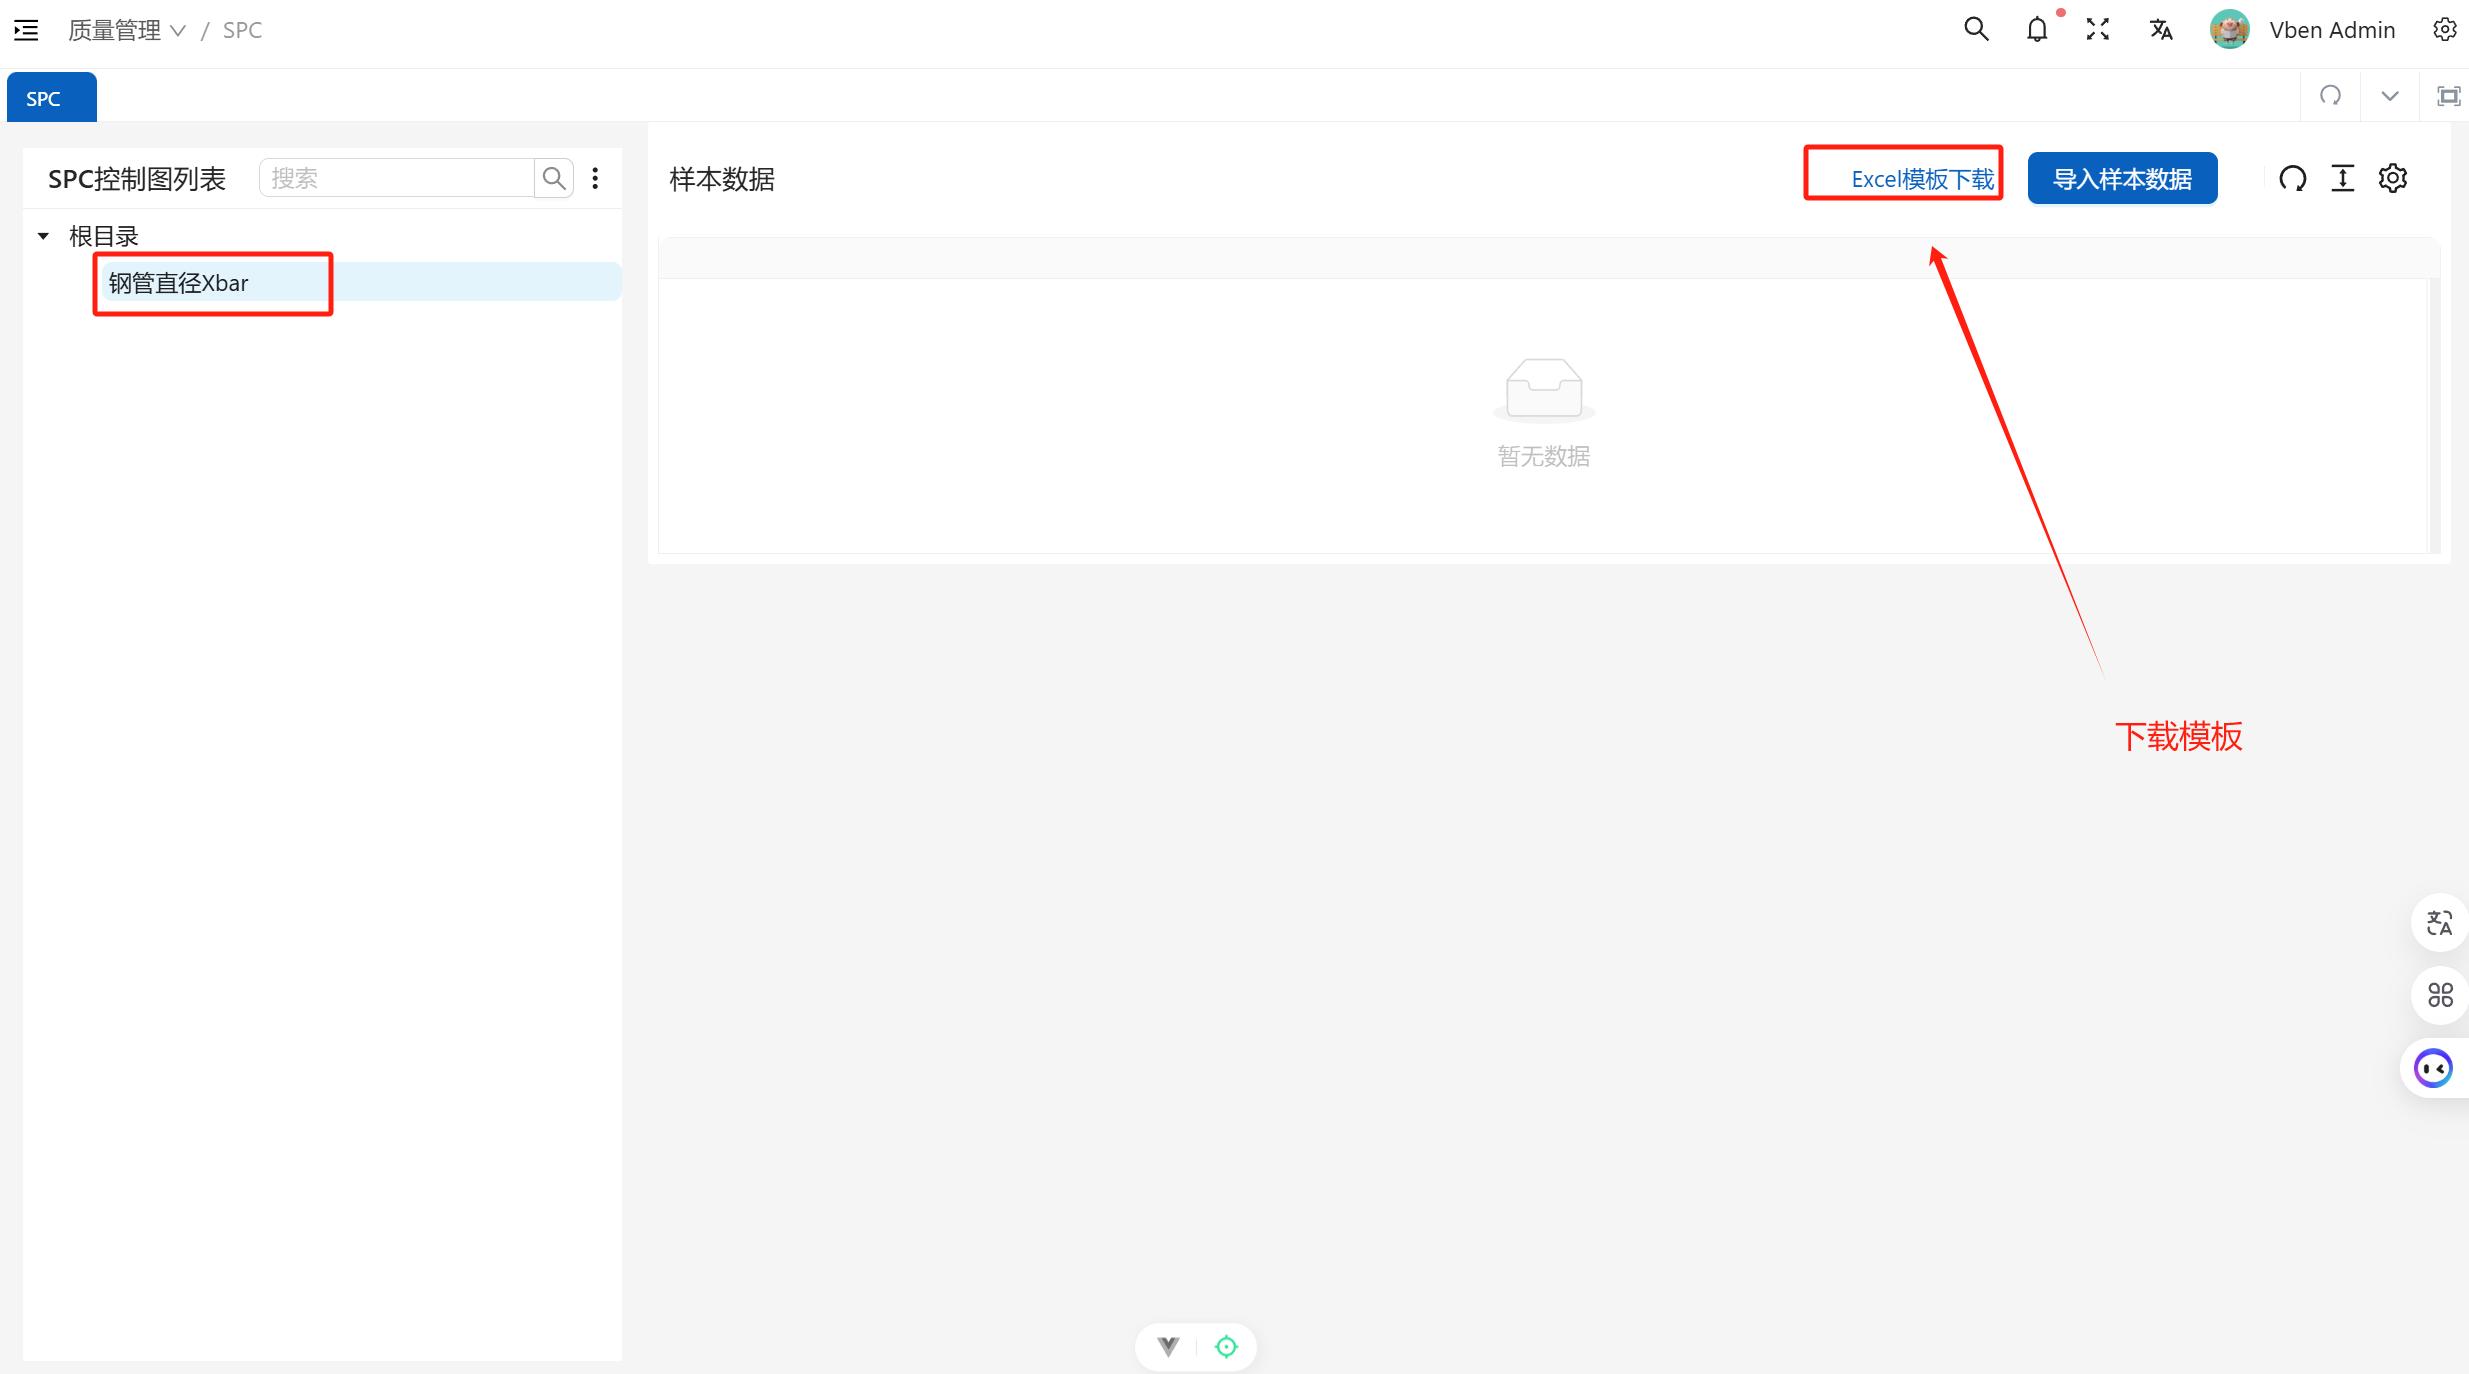Click the global search magnifier icon
Viewport: 2469px width, 1374px height.
tap(1976, 30)
